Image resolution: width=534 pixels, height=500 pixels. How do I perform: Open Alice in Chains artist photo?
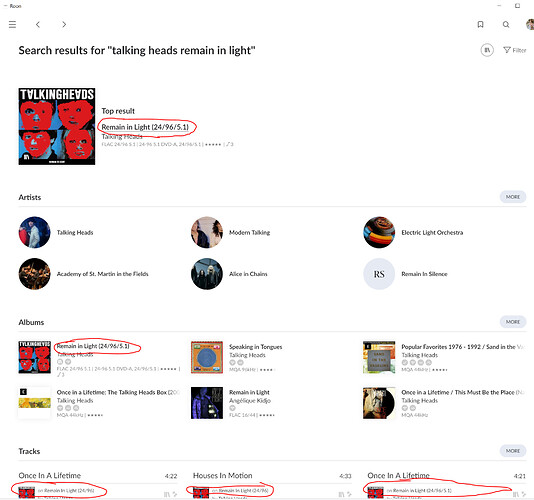(x=207, y=274)
